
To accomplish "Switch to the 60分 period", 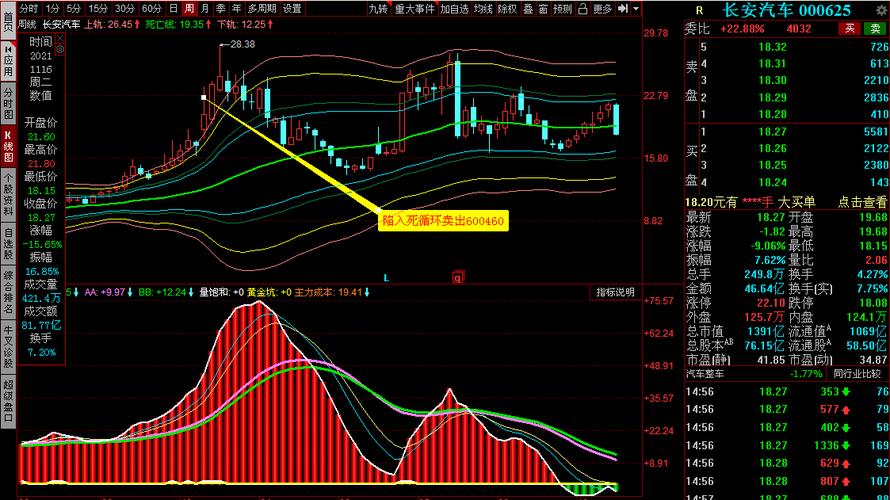I will point(151,9).
